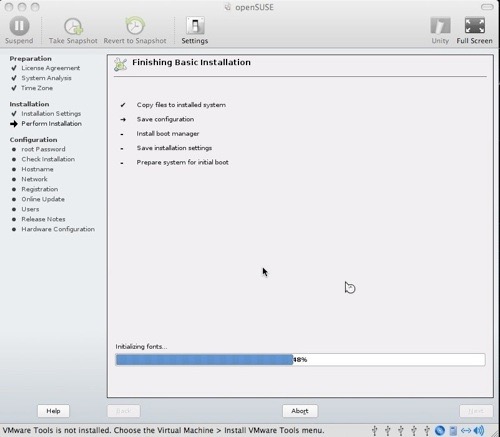Image resolution: width=500 pixels, height=437 pixels.
Task: Click the installation progress bar
Action: (x=300, y=360)
